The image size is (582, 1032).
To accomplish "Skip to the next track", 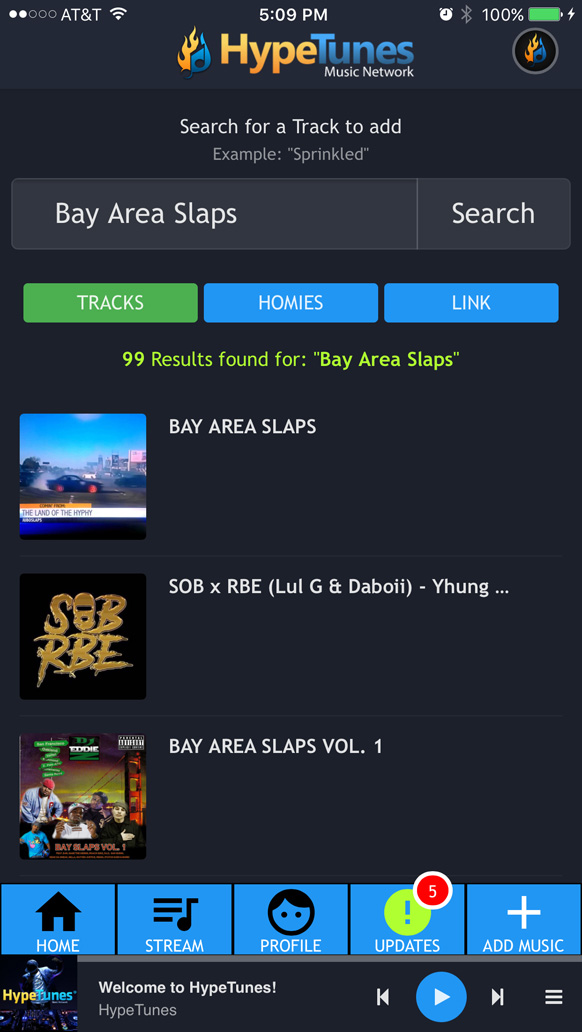I will point(498,997).
